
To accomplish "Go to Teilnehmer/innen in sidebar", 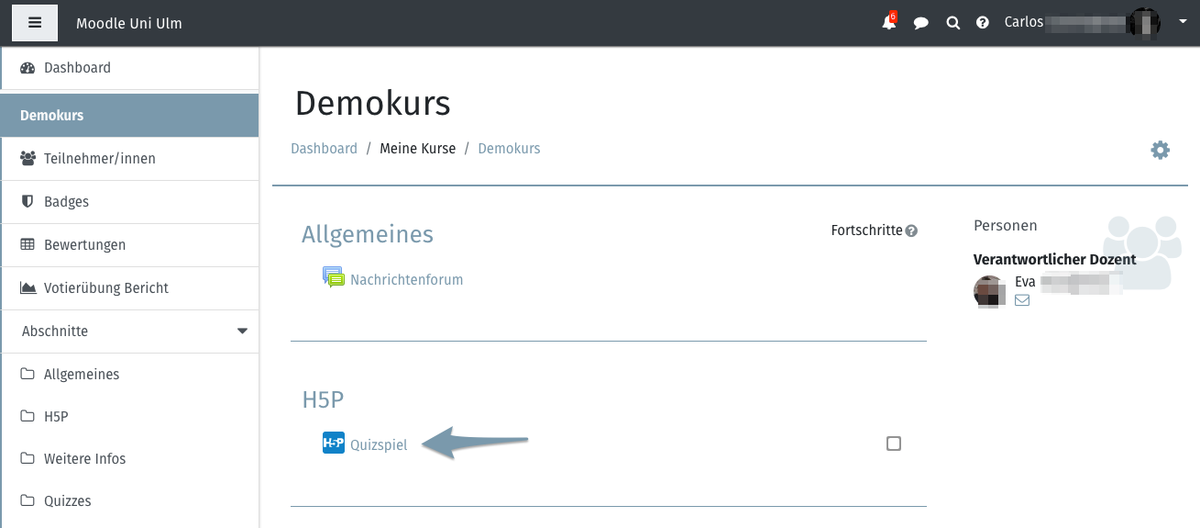I will 99,158.
